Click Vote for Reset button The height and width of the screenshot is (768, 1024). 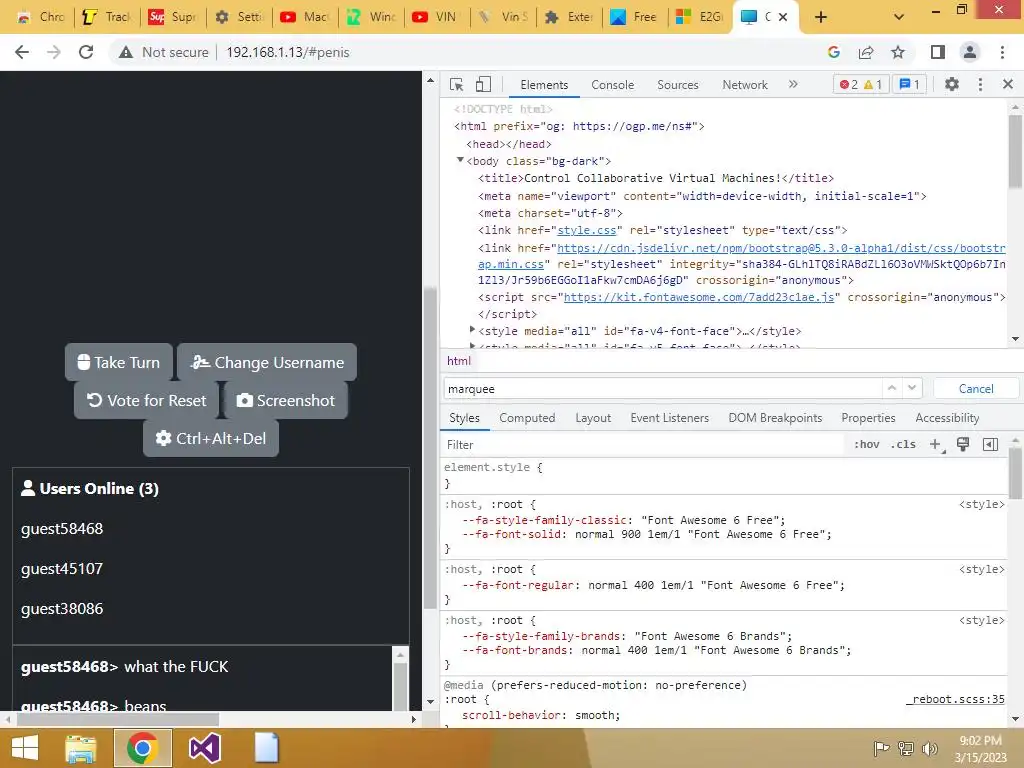pyautogui.click(x=146, y=400)
